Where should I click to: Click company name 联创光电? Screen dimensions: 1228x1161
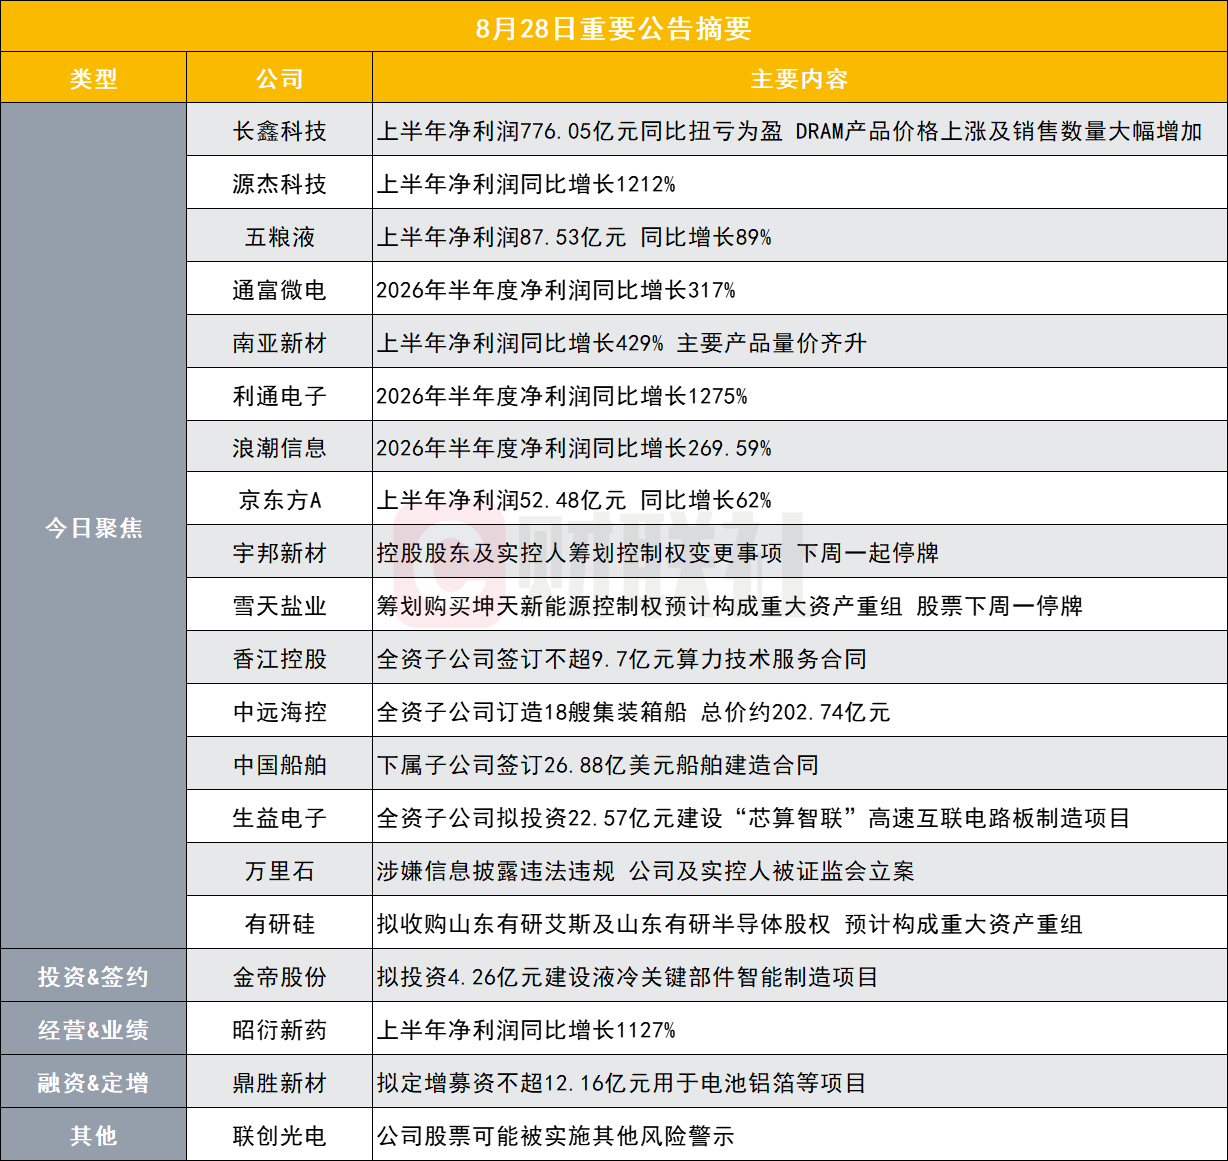280,1136
